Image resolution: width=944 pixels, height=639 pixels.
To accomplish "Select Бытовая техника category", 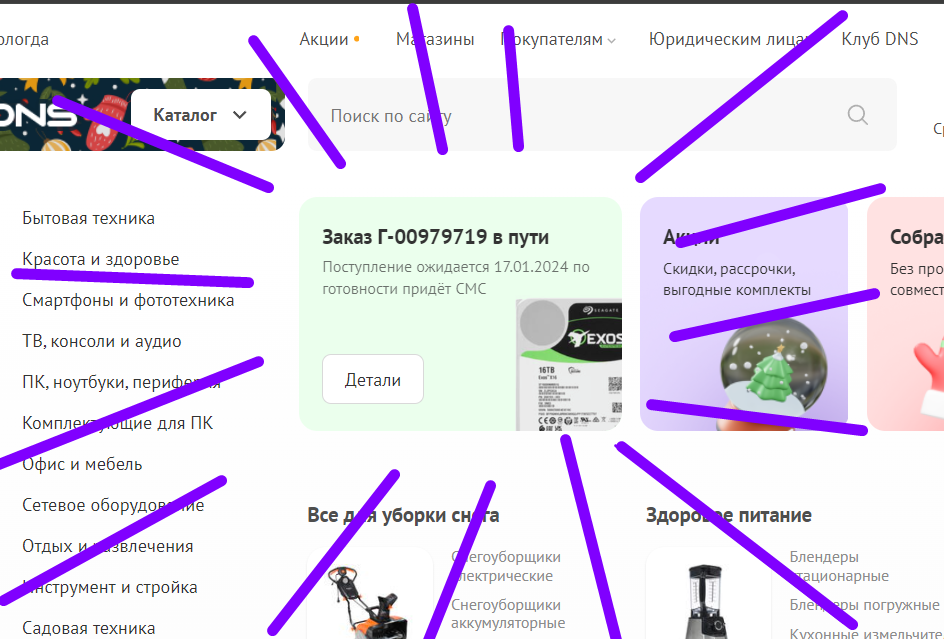I will tap(88, 218).
